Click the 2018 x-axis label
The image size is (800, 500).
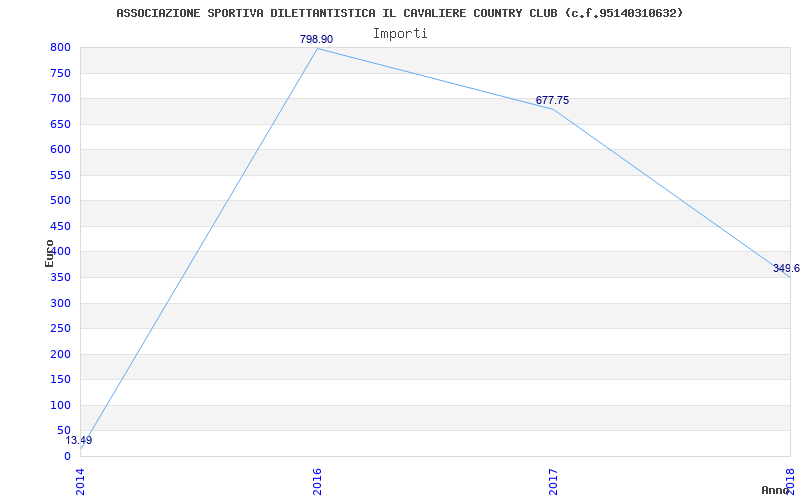(790, 480)
